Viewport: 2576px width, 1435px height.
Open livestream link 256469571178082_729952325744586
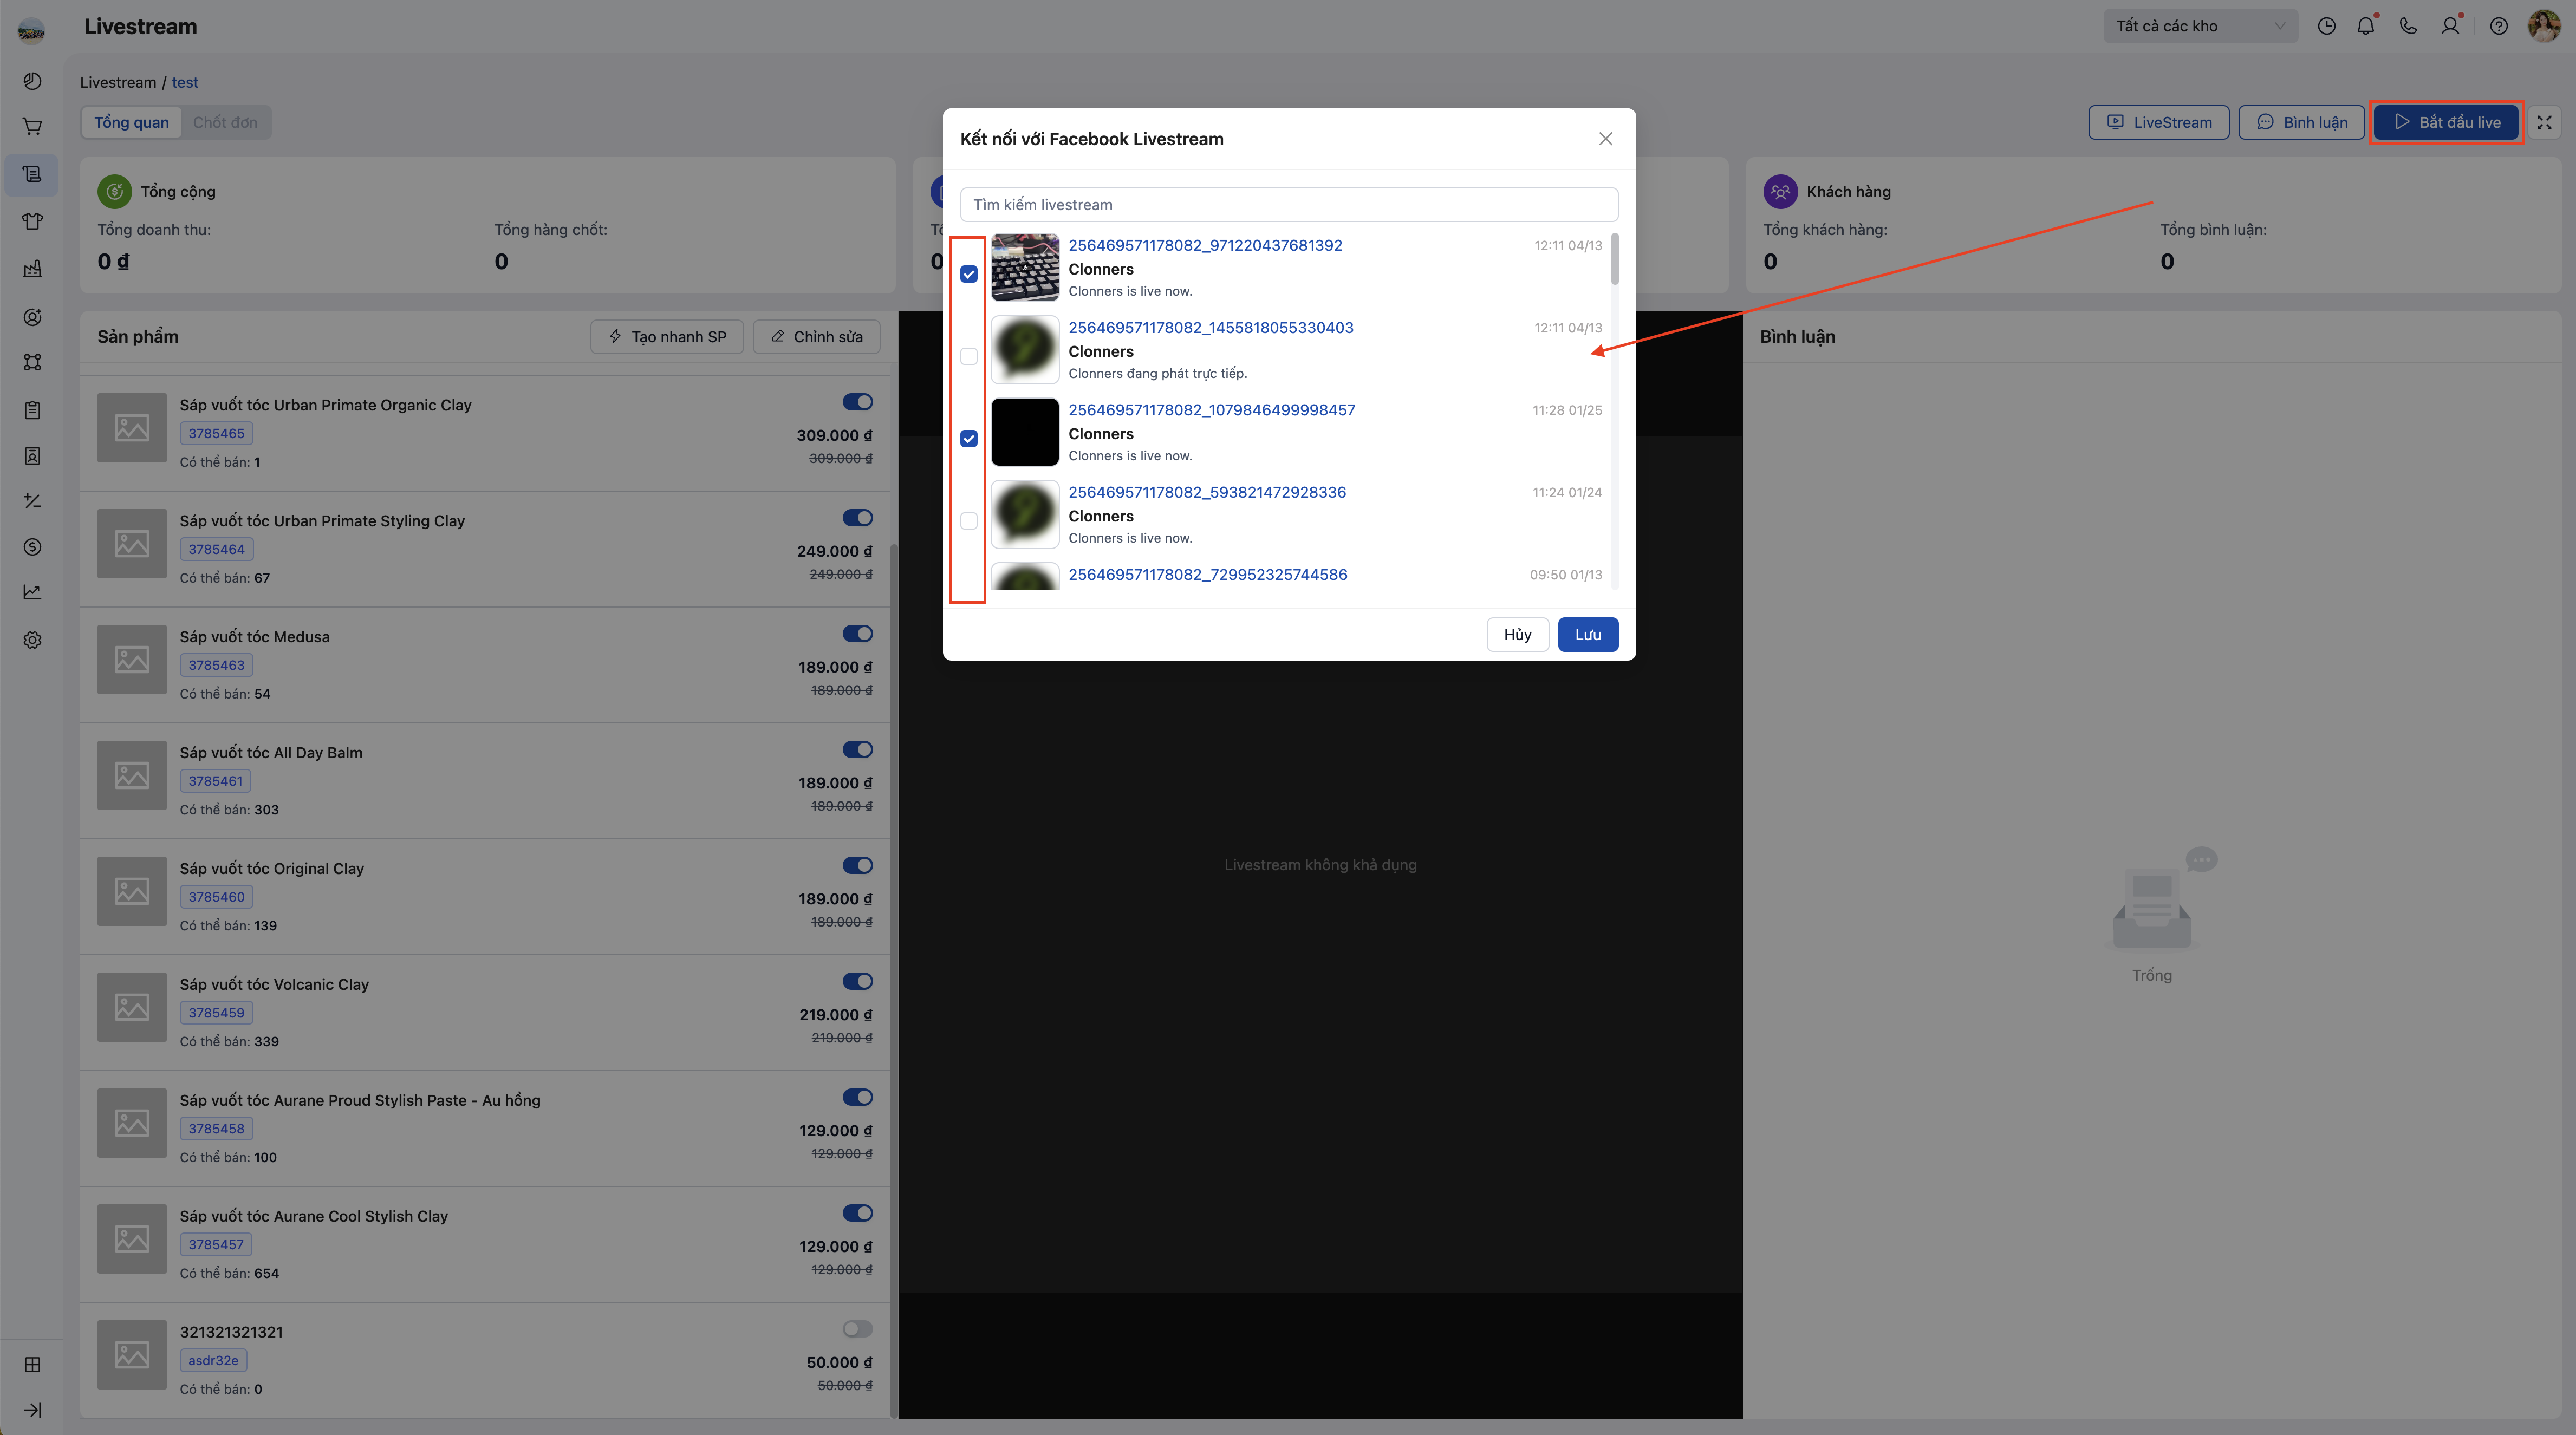point(1207,575)
